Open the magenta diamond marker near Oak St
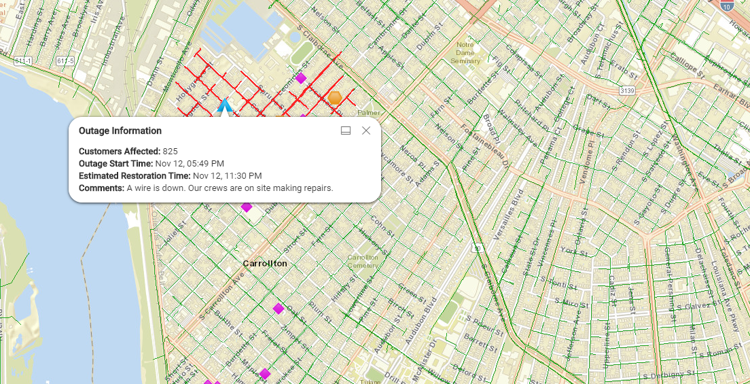 coord(278,308)
